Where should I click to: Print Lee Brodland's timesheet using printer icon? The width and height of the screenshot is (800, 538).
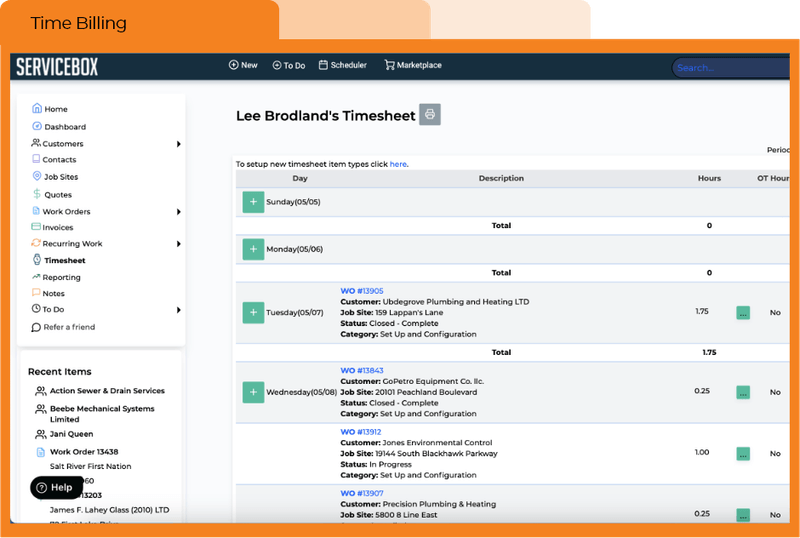coord(430,114)
